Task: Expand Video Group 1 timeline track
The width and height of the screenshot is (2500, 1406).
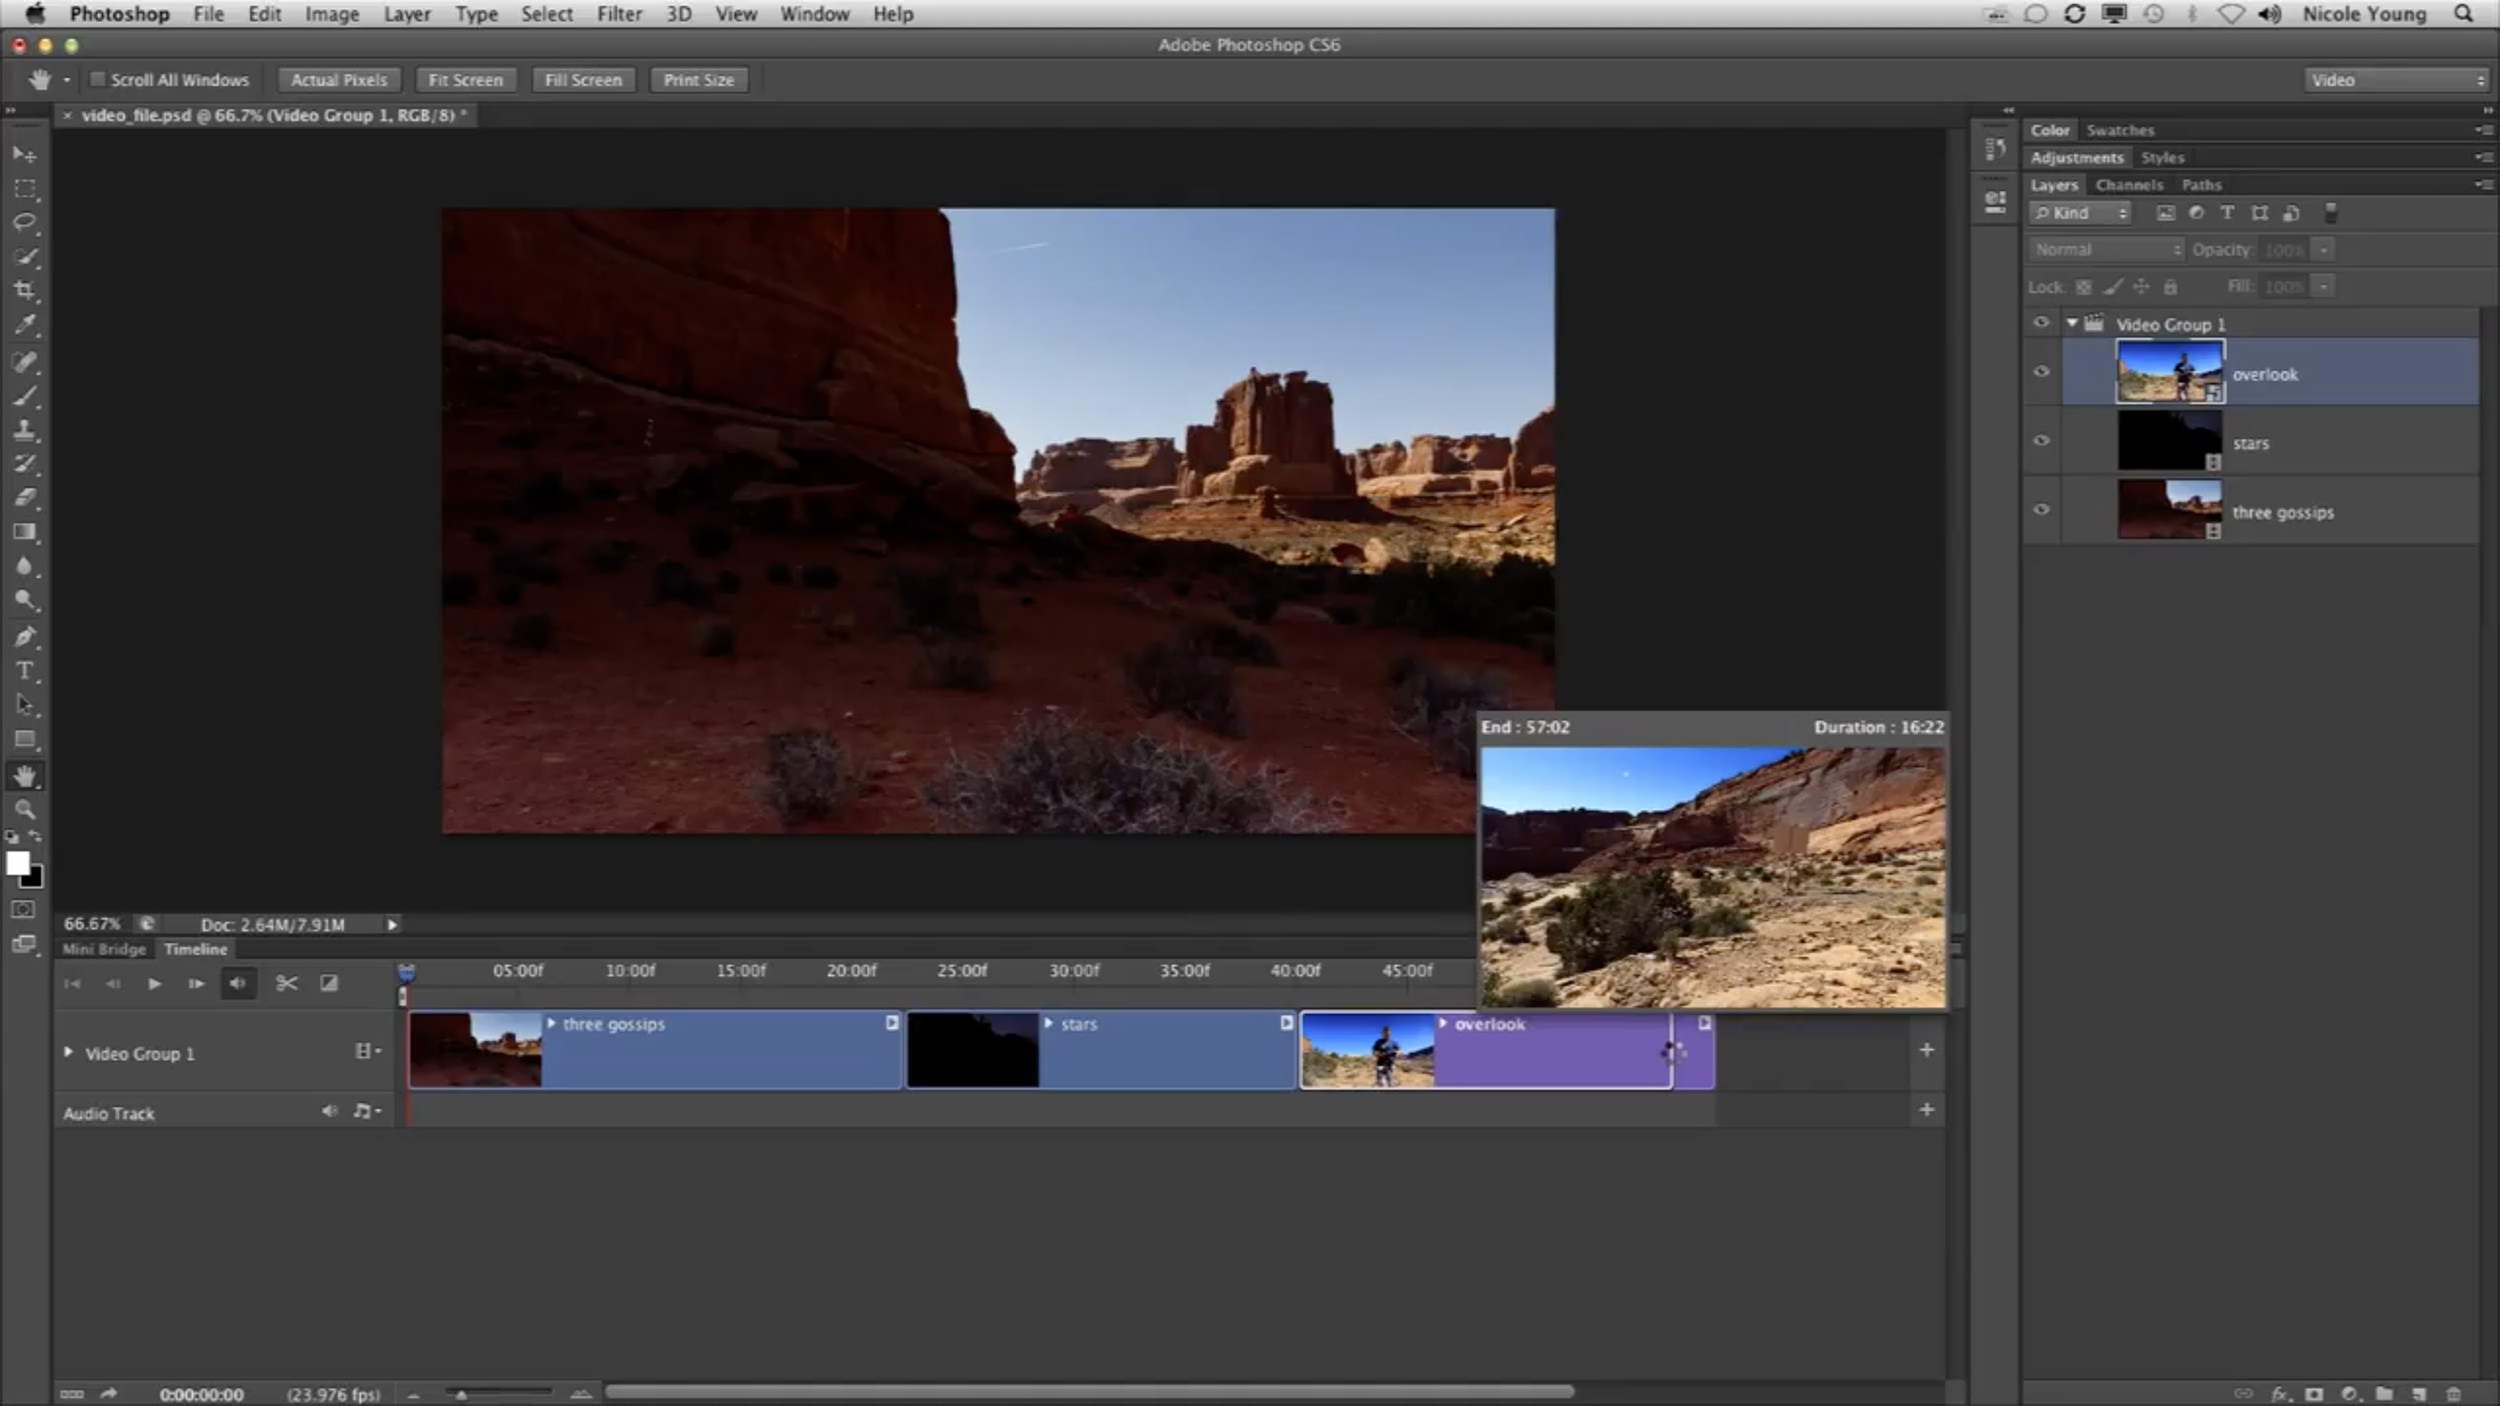Action: click(x=68, y=1052)
